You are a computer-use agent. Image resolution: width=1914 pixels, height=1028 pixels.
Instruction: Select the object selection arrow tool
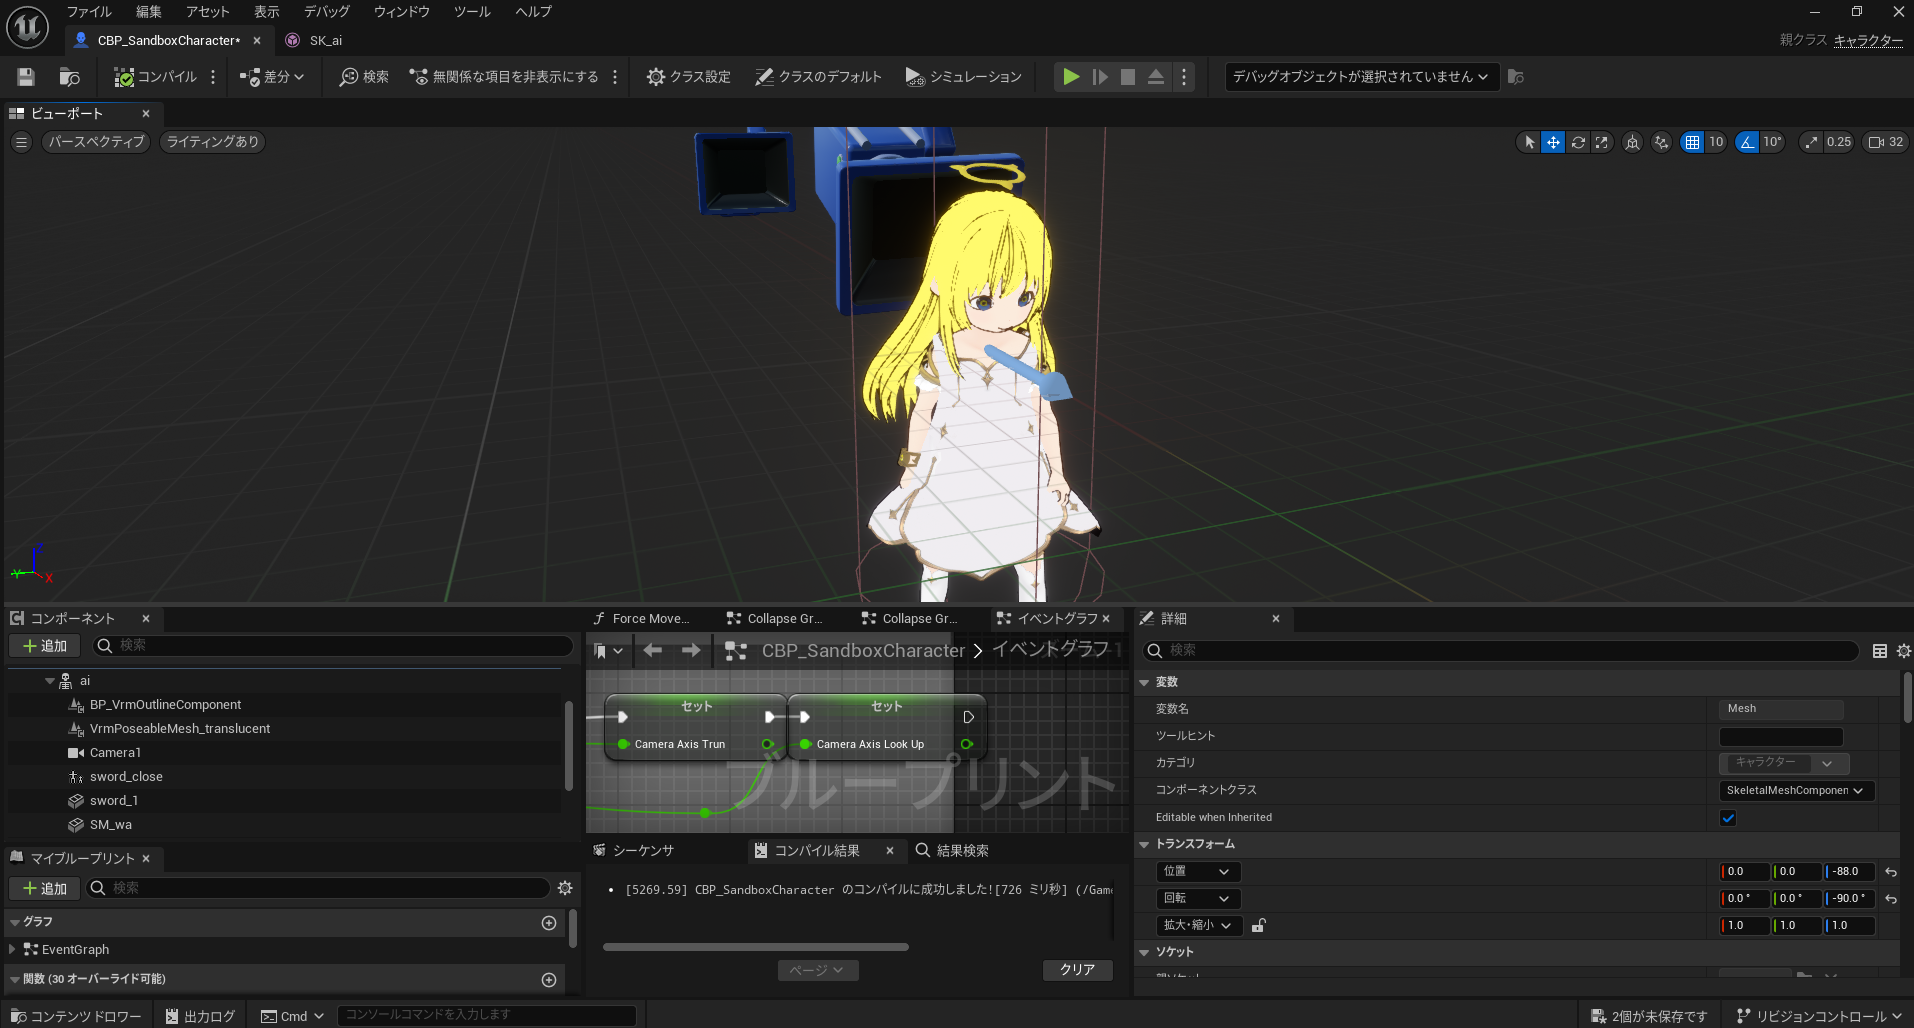[1529, 142]
